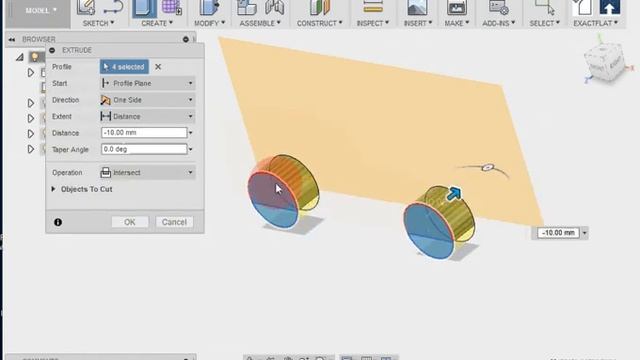This screenshot has width=640, height=360.
Task: Open the CONSTRUCT menu
Action: point(320,23)
